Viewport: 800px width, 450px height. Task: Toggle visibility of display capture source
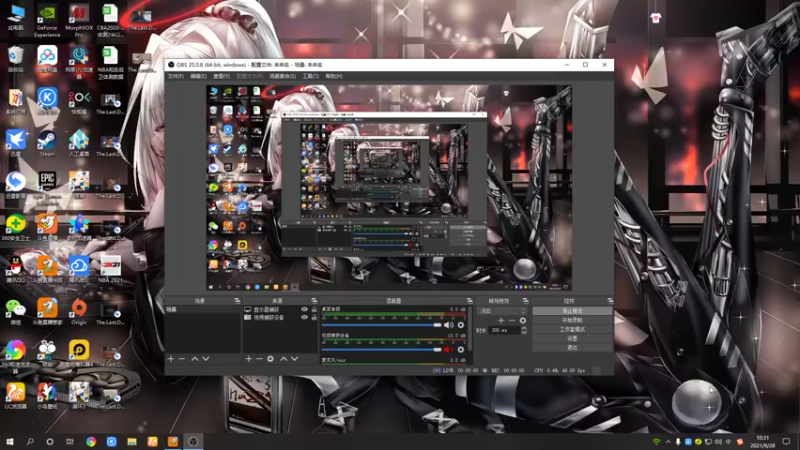(305, 310)
